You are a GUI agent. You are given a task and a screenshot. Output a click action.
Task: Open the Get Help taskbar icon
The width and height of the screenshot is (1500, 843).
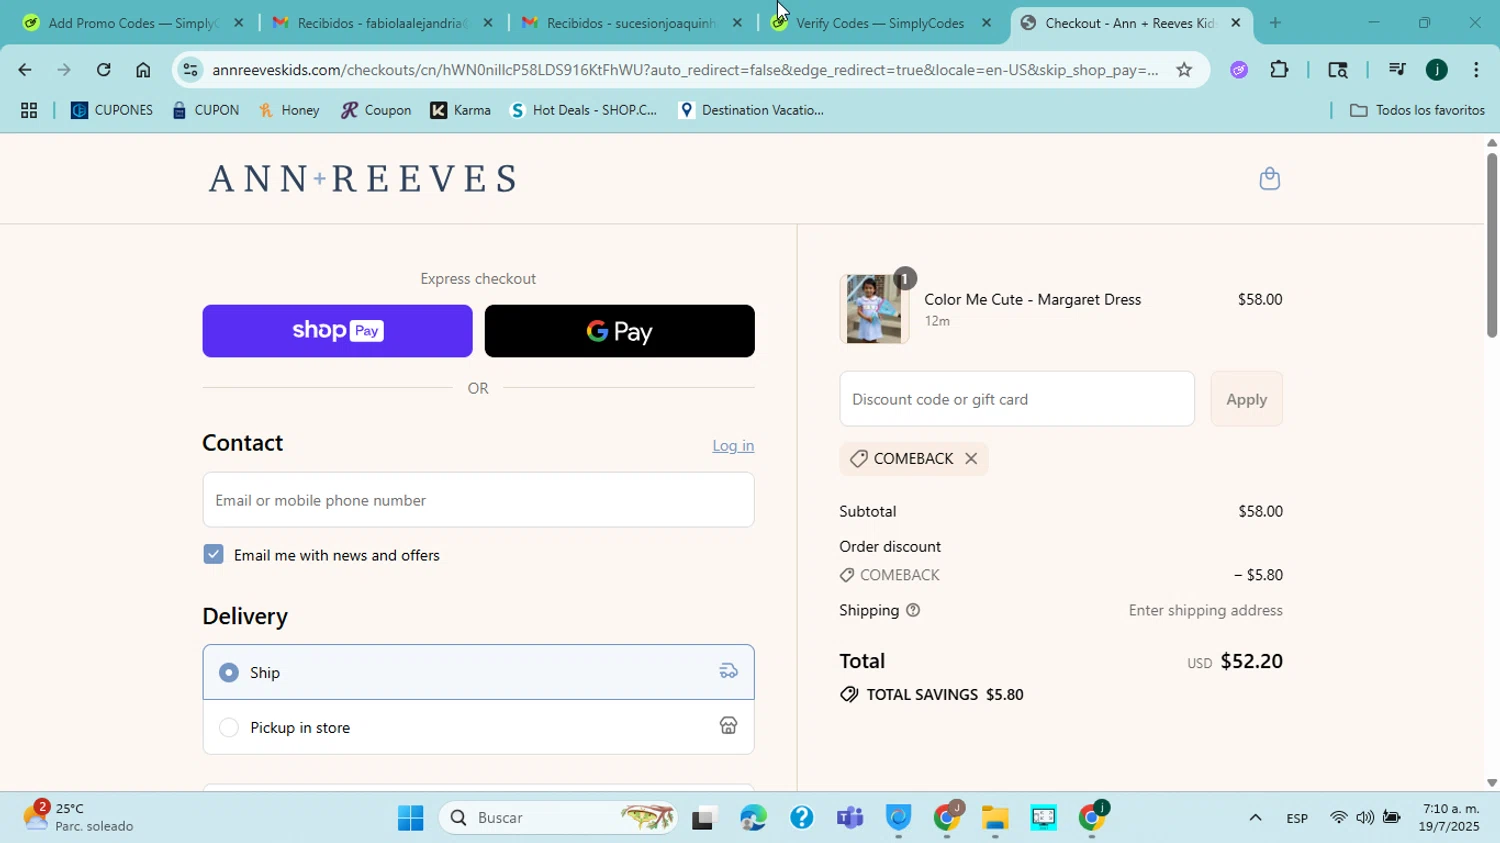click(801, 819)
